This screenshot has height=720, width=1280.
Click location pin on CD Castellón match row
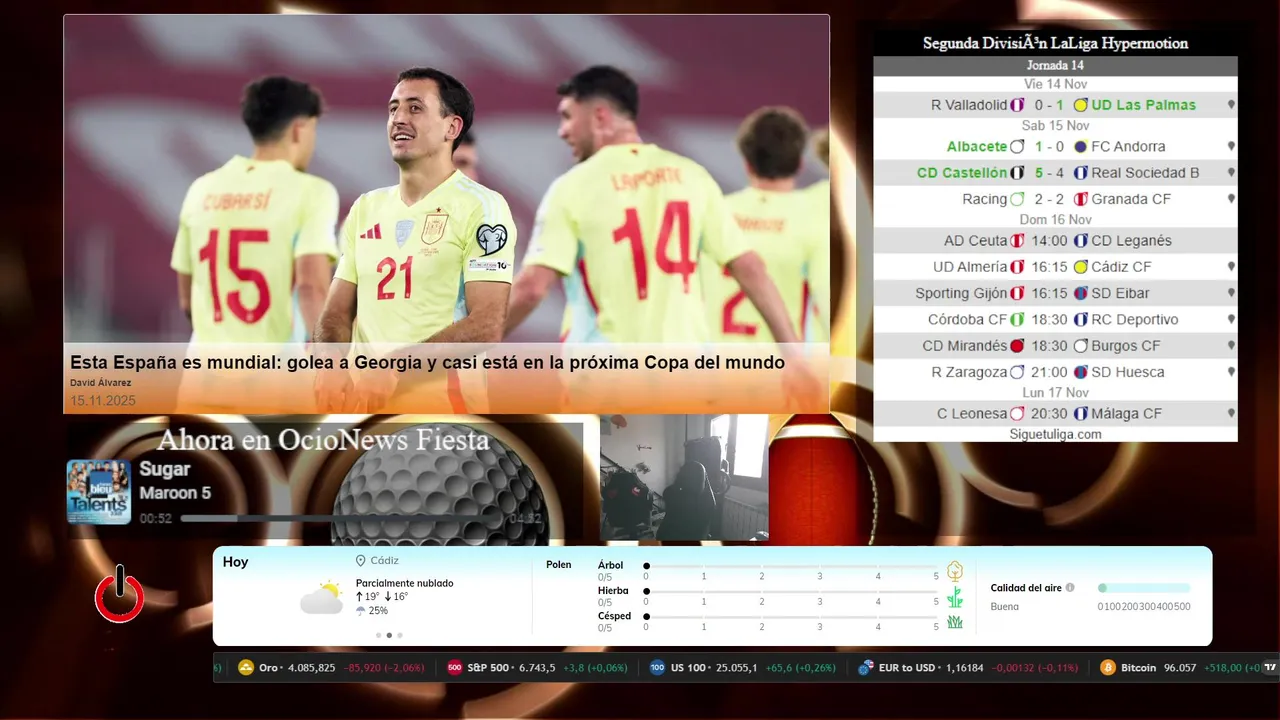[1231, 173]
